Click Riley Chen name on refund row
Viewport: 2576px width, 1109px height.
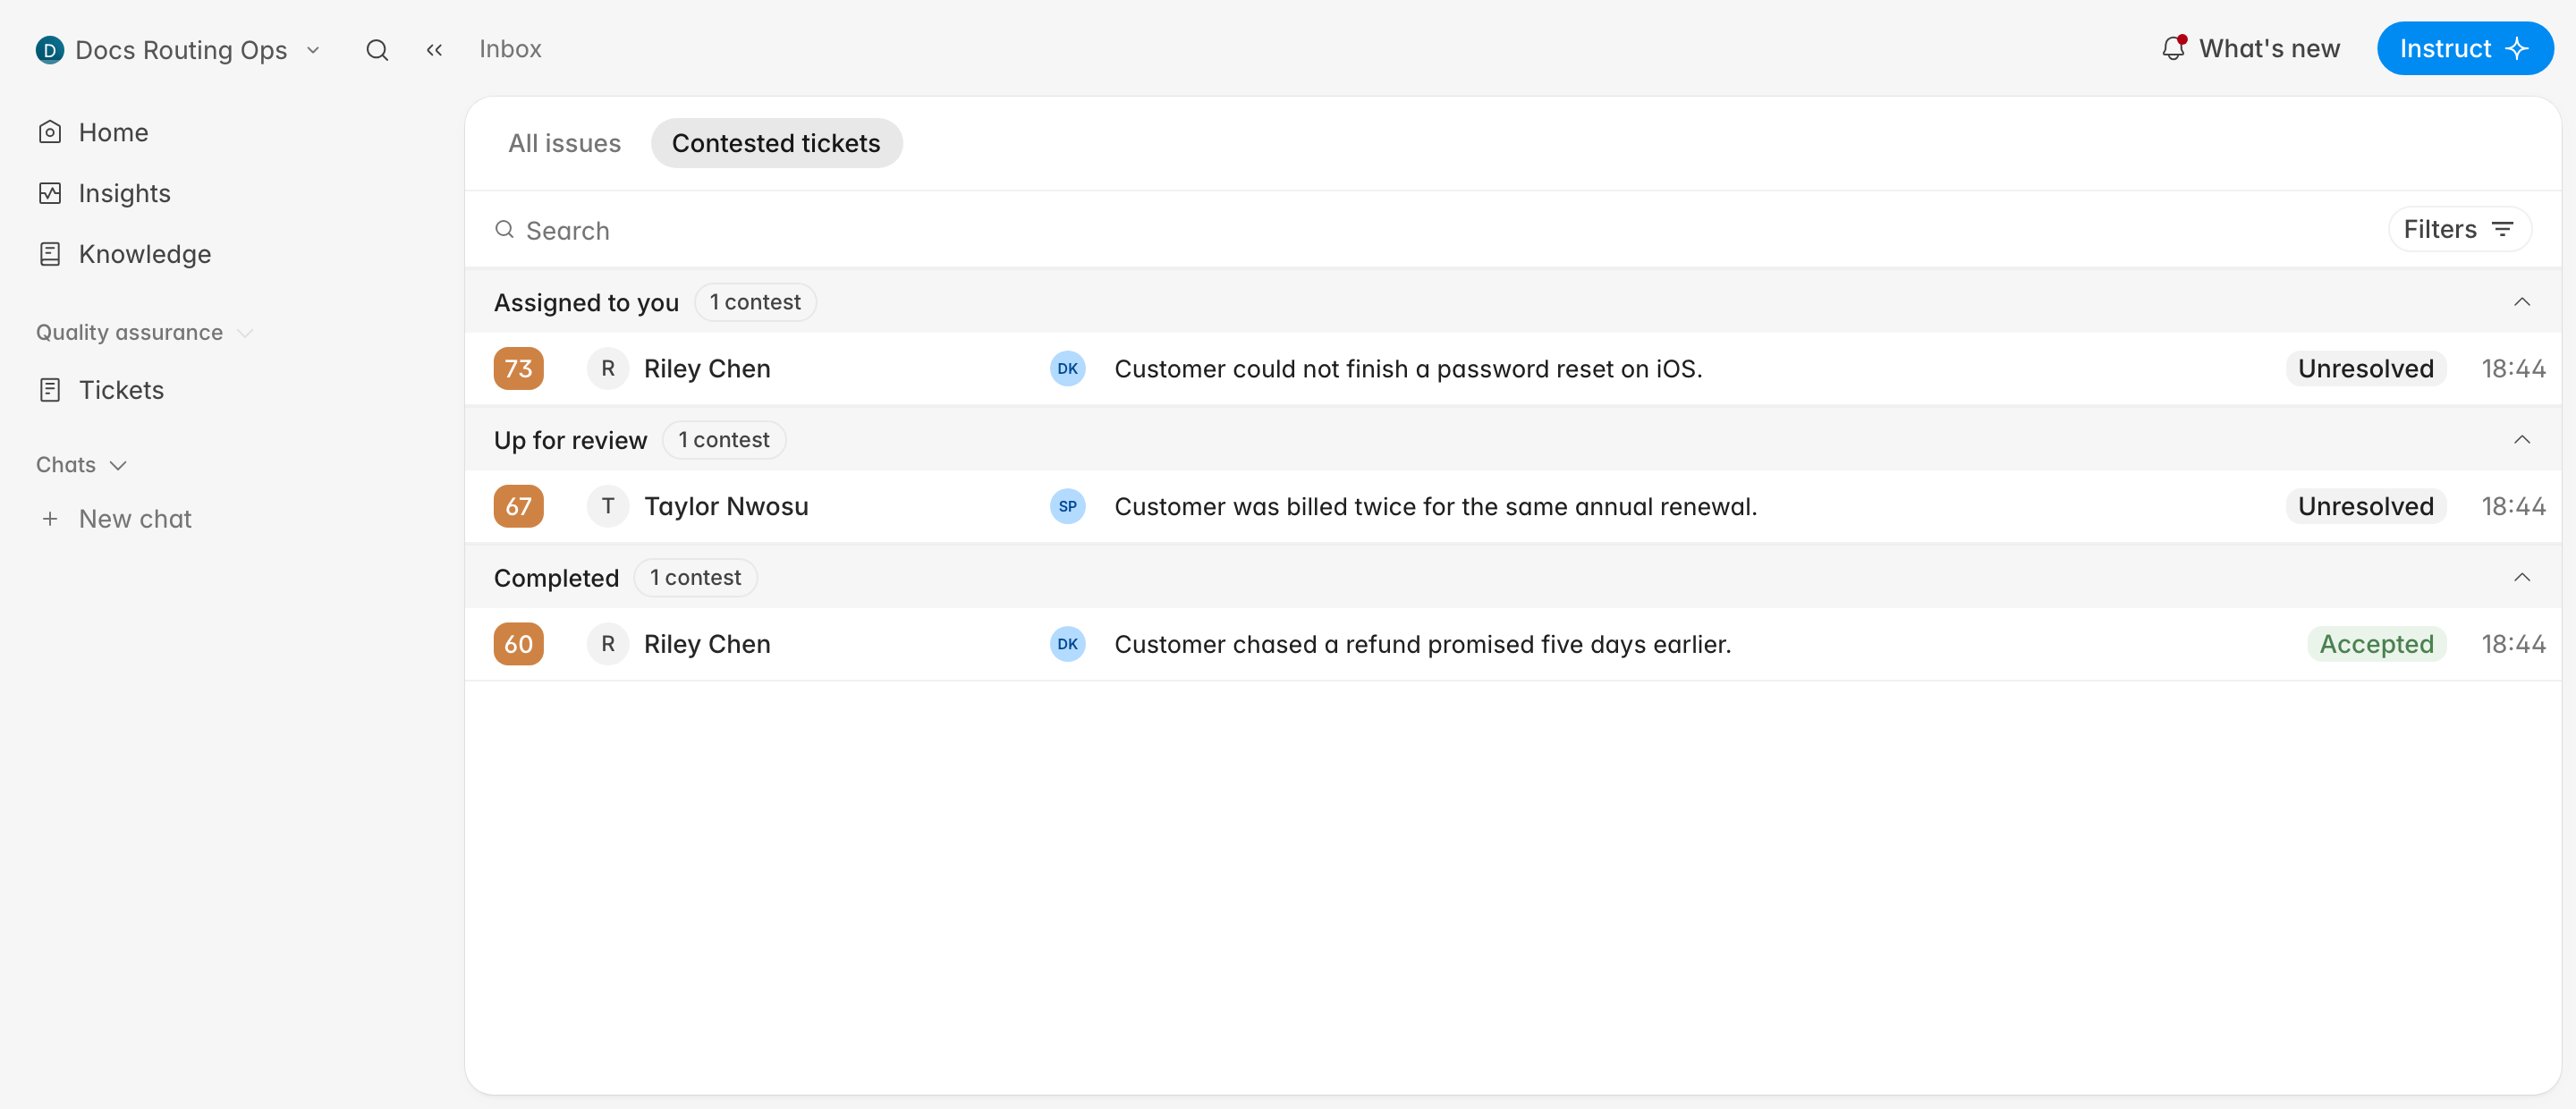click(x=707, y=644)
